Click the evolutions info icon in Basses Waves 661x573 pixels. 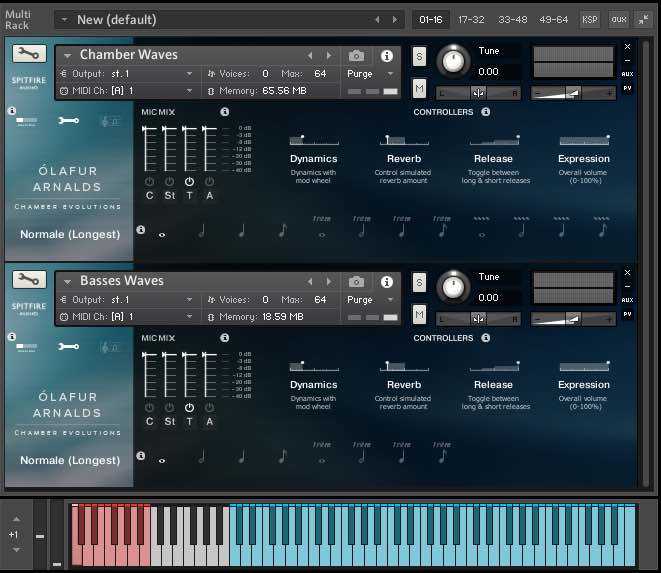click(x=141, y=455)
